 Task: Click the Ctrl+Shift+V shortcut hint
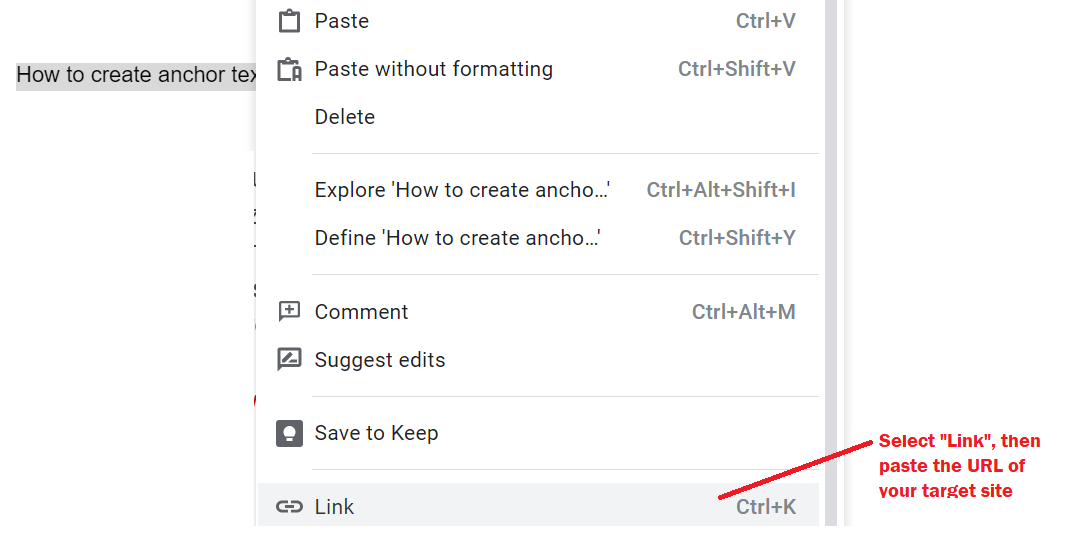tap(736, 69)
